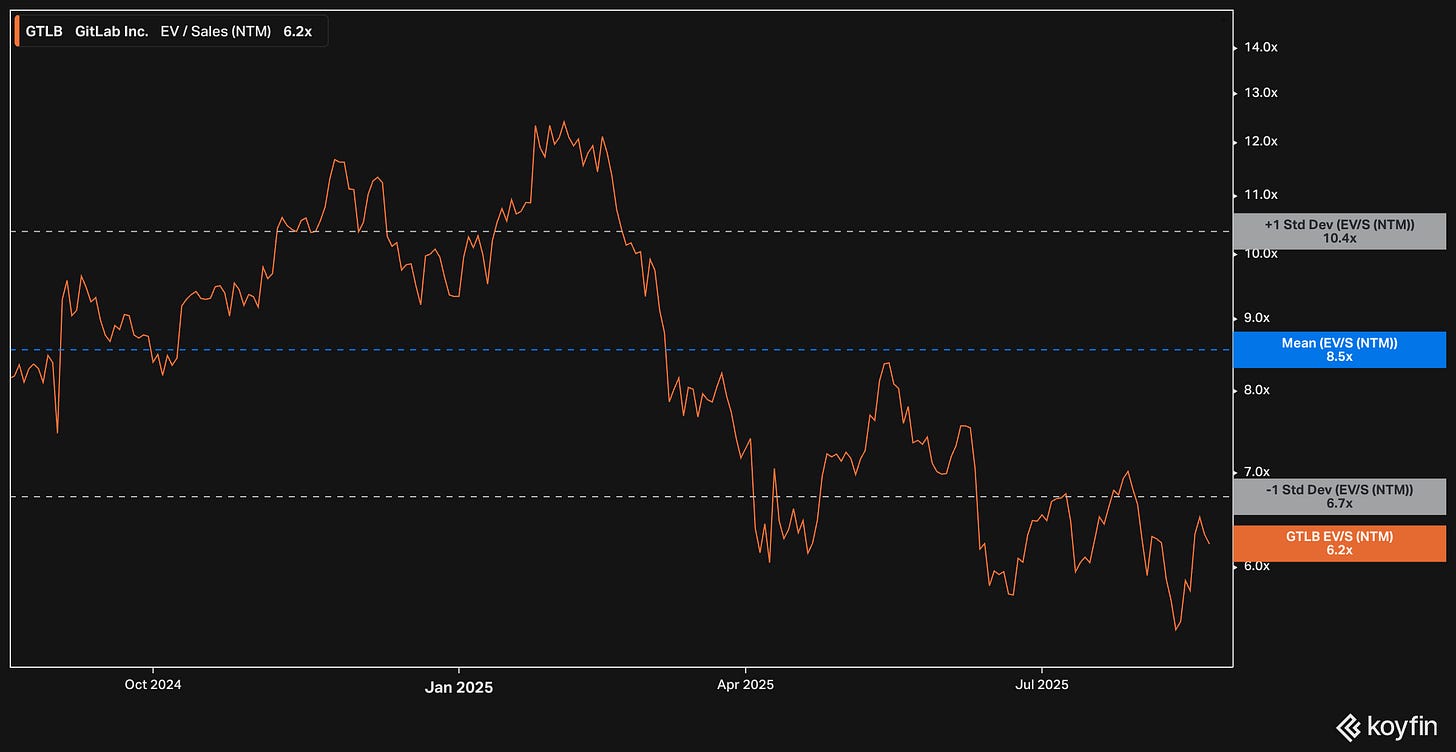Click the 6.2x value in the legend
The width and height of the screenshot is (1456, 752).
point(297,31)
